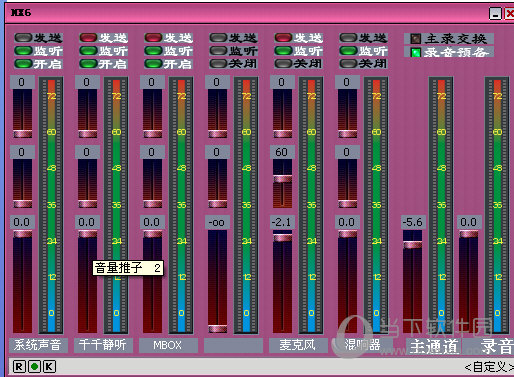Toggle 发送 LED for MBOX channel
514x377 pixels.
(153, 38)
